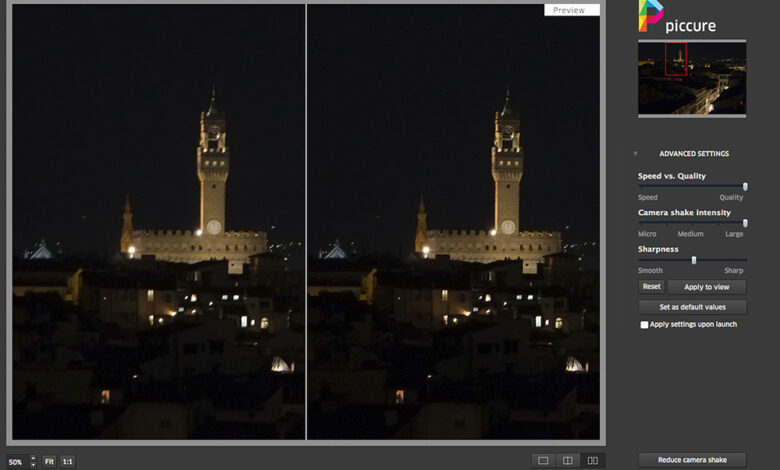Click the right preview image pane

pos(453,222)
